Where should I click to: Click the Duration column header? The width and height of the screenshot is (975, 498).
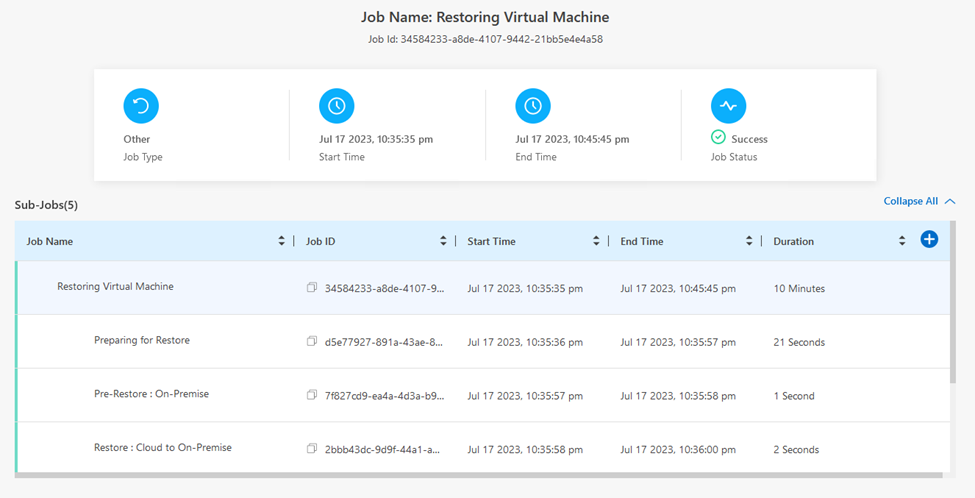coord(793,241)
